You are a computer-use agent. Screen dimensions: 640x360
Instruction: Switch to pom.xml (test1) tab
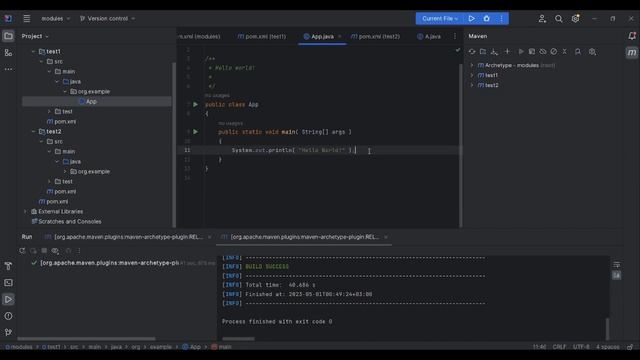[262, 36]
